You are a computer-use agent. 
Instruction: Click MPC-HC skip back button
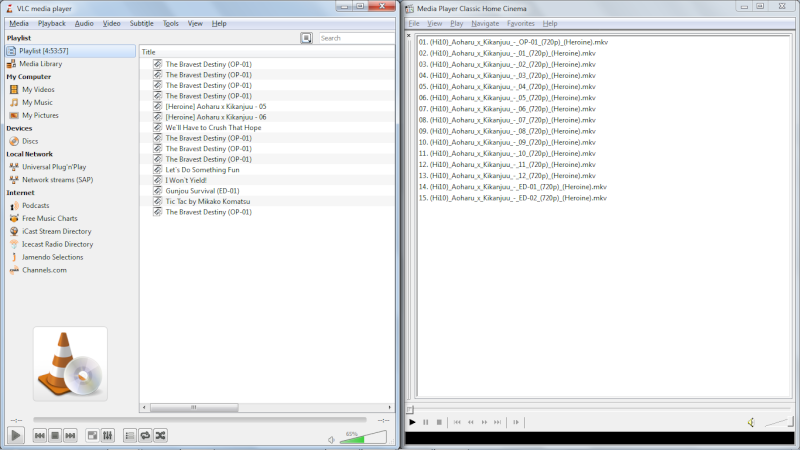[x=457, y=422]
